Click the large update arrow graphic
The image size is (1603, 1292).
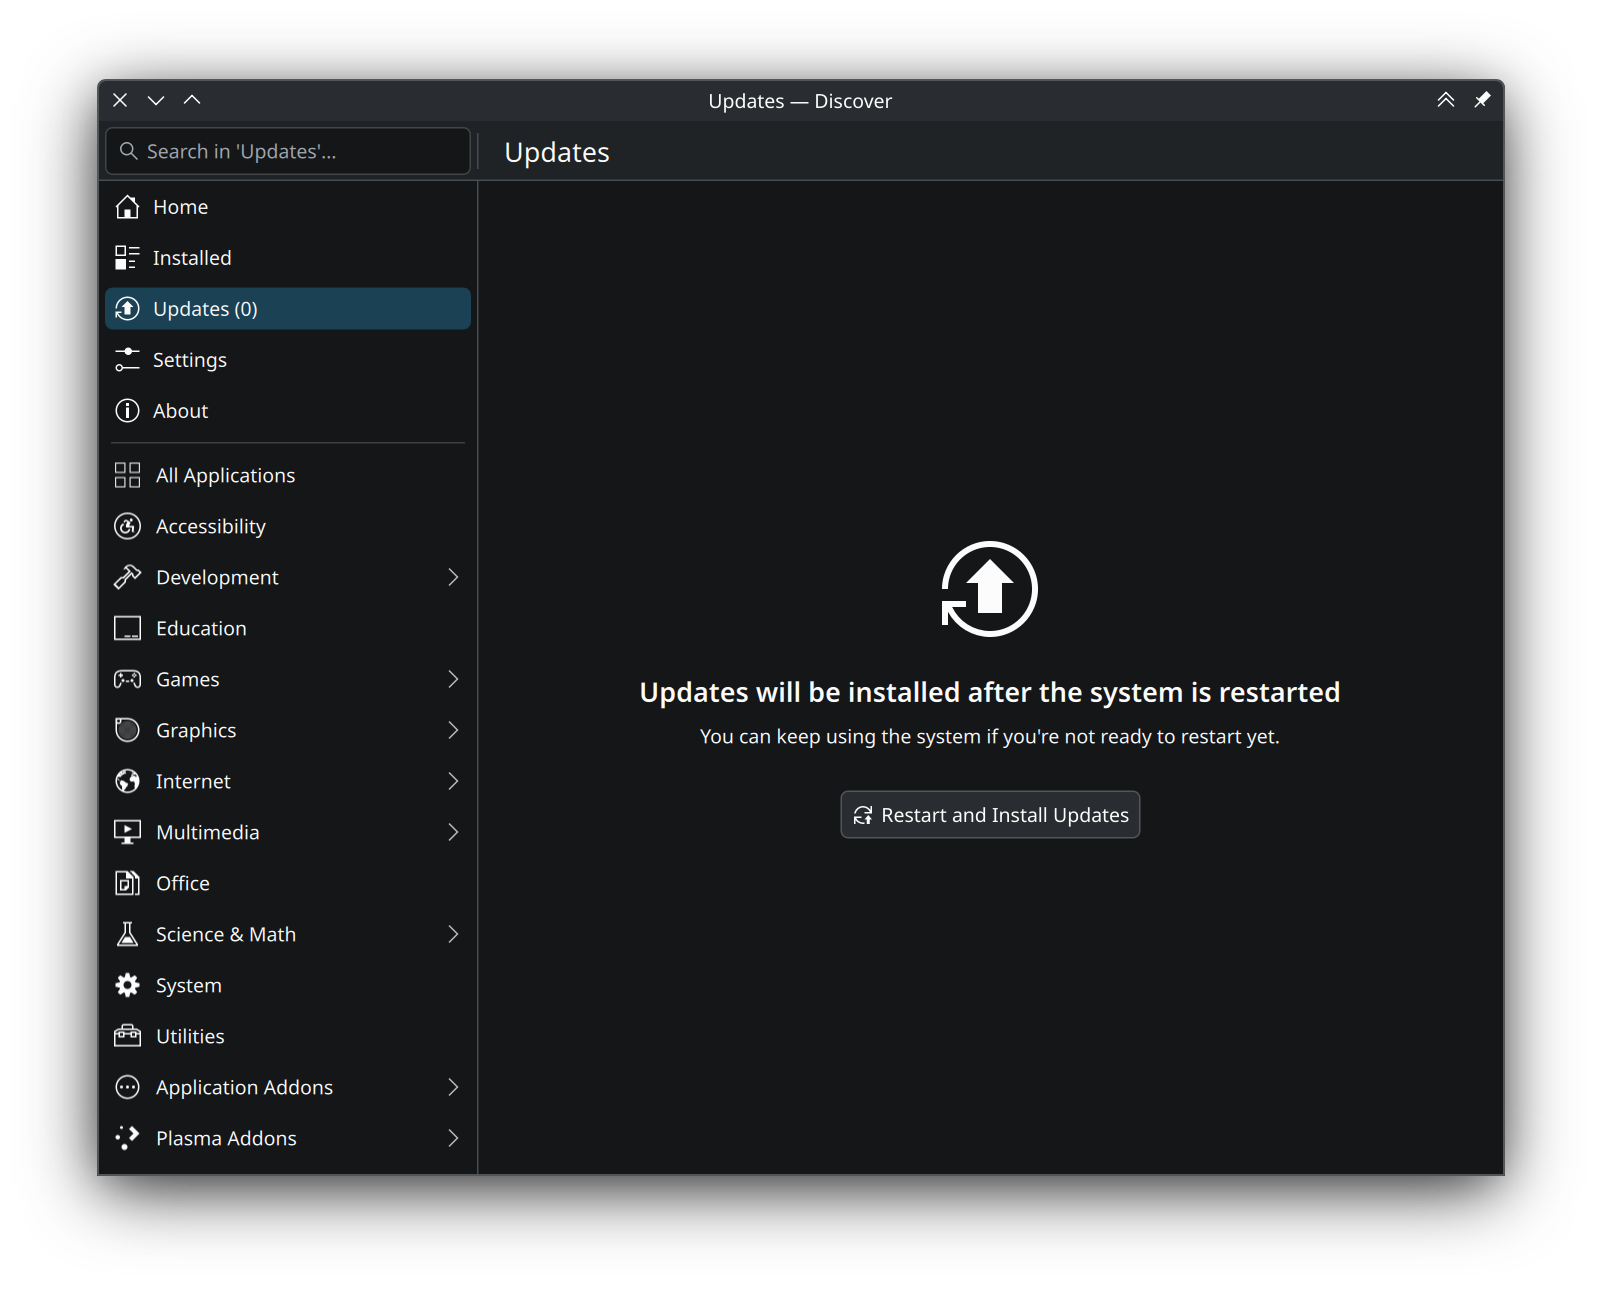[x=989, y=589]
